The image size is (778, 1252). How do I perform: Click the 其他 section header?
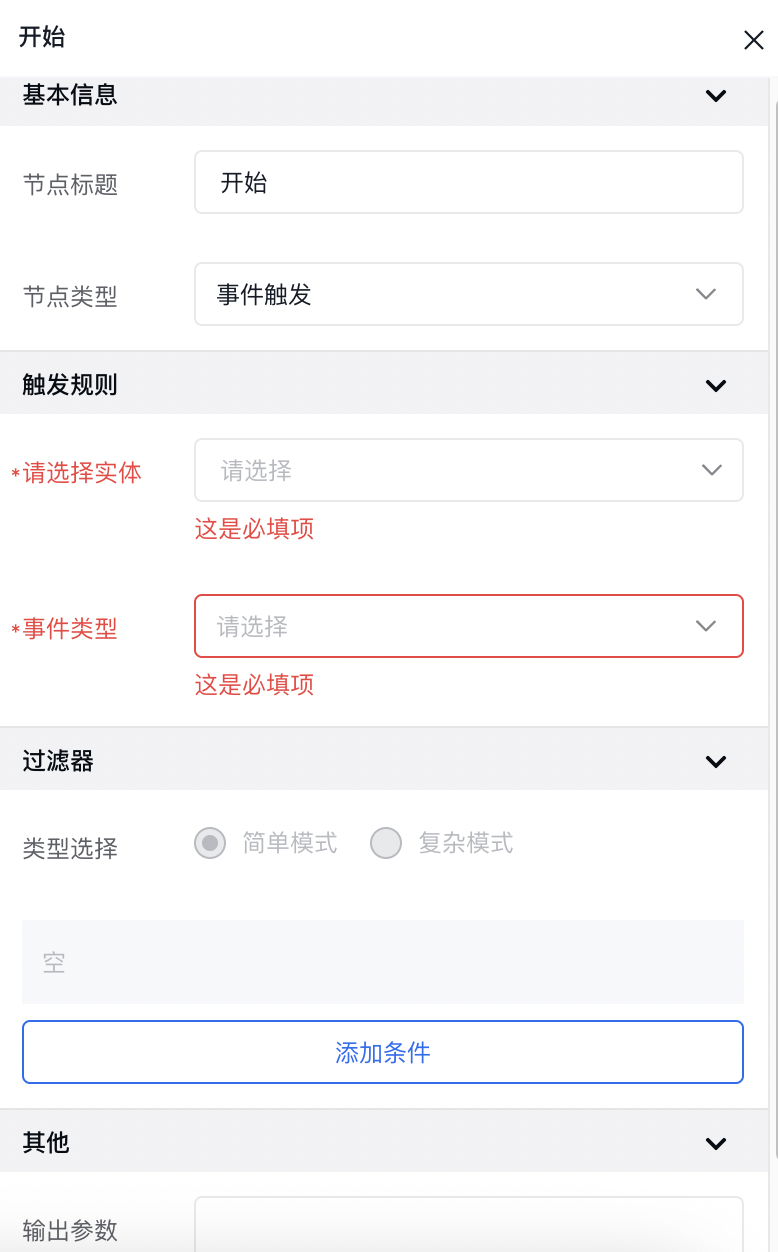tap(46, 1143)
